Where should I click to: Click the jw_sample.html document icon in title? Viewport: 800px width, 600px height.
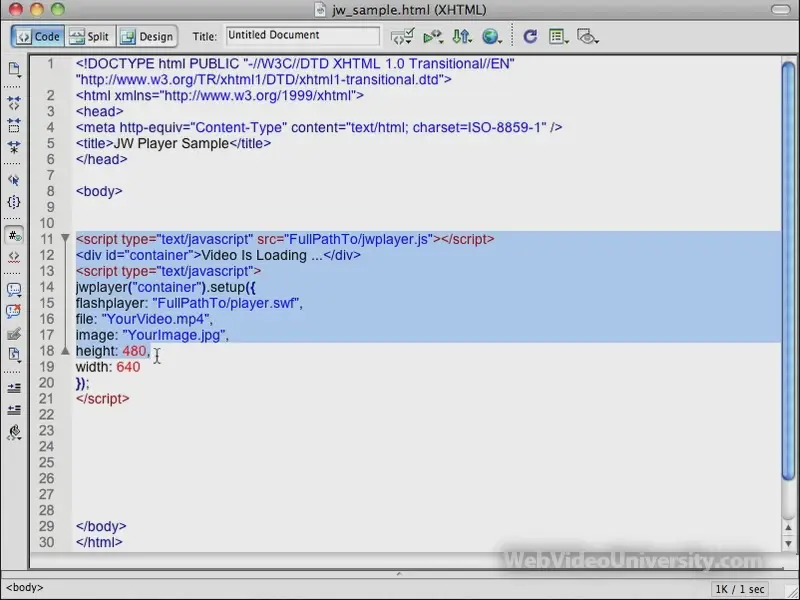(320, 10)
